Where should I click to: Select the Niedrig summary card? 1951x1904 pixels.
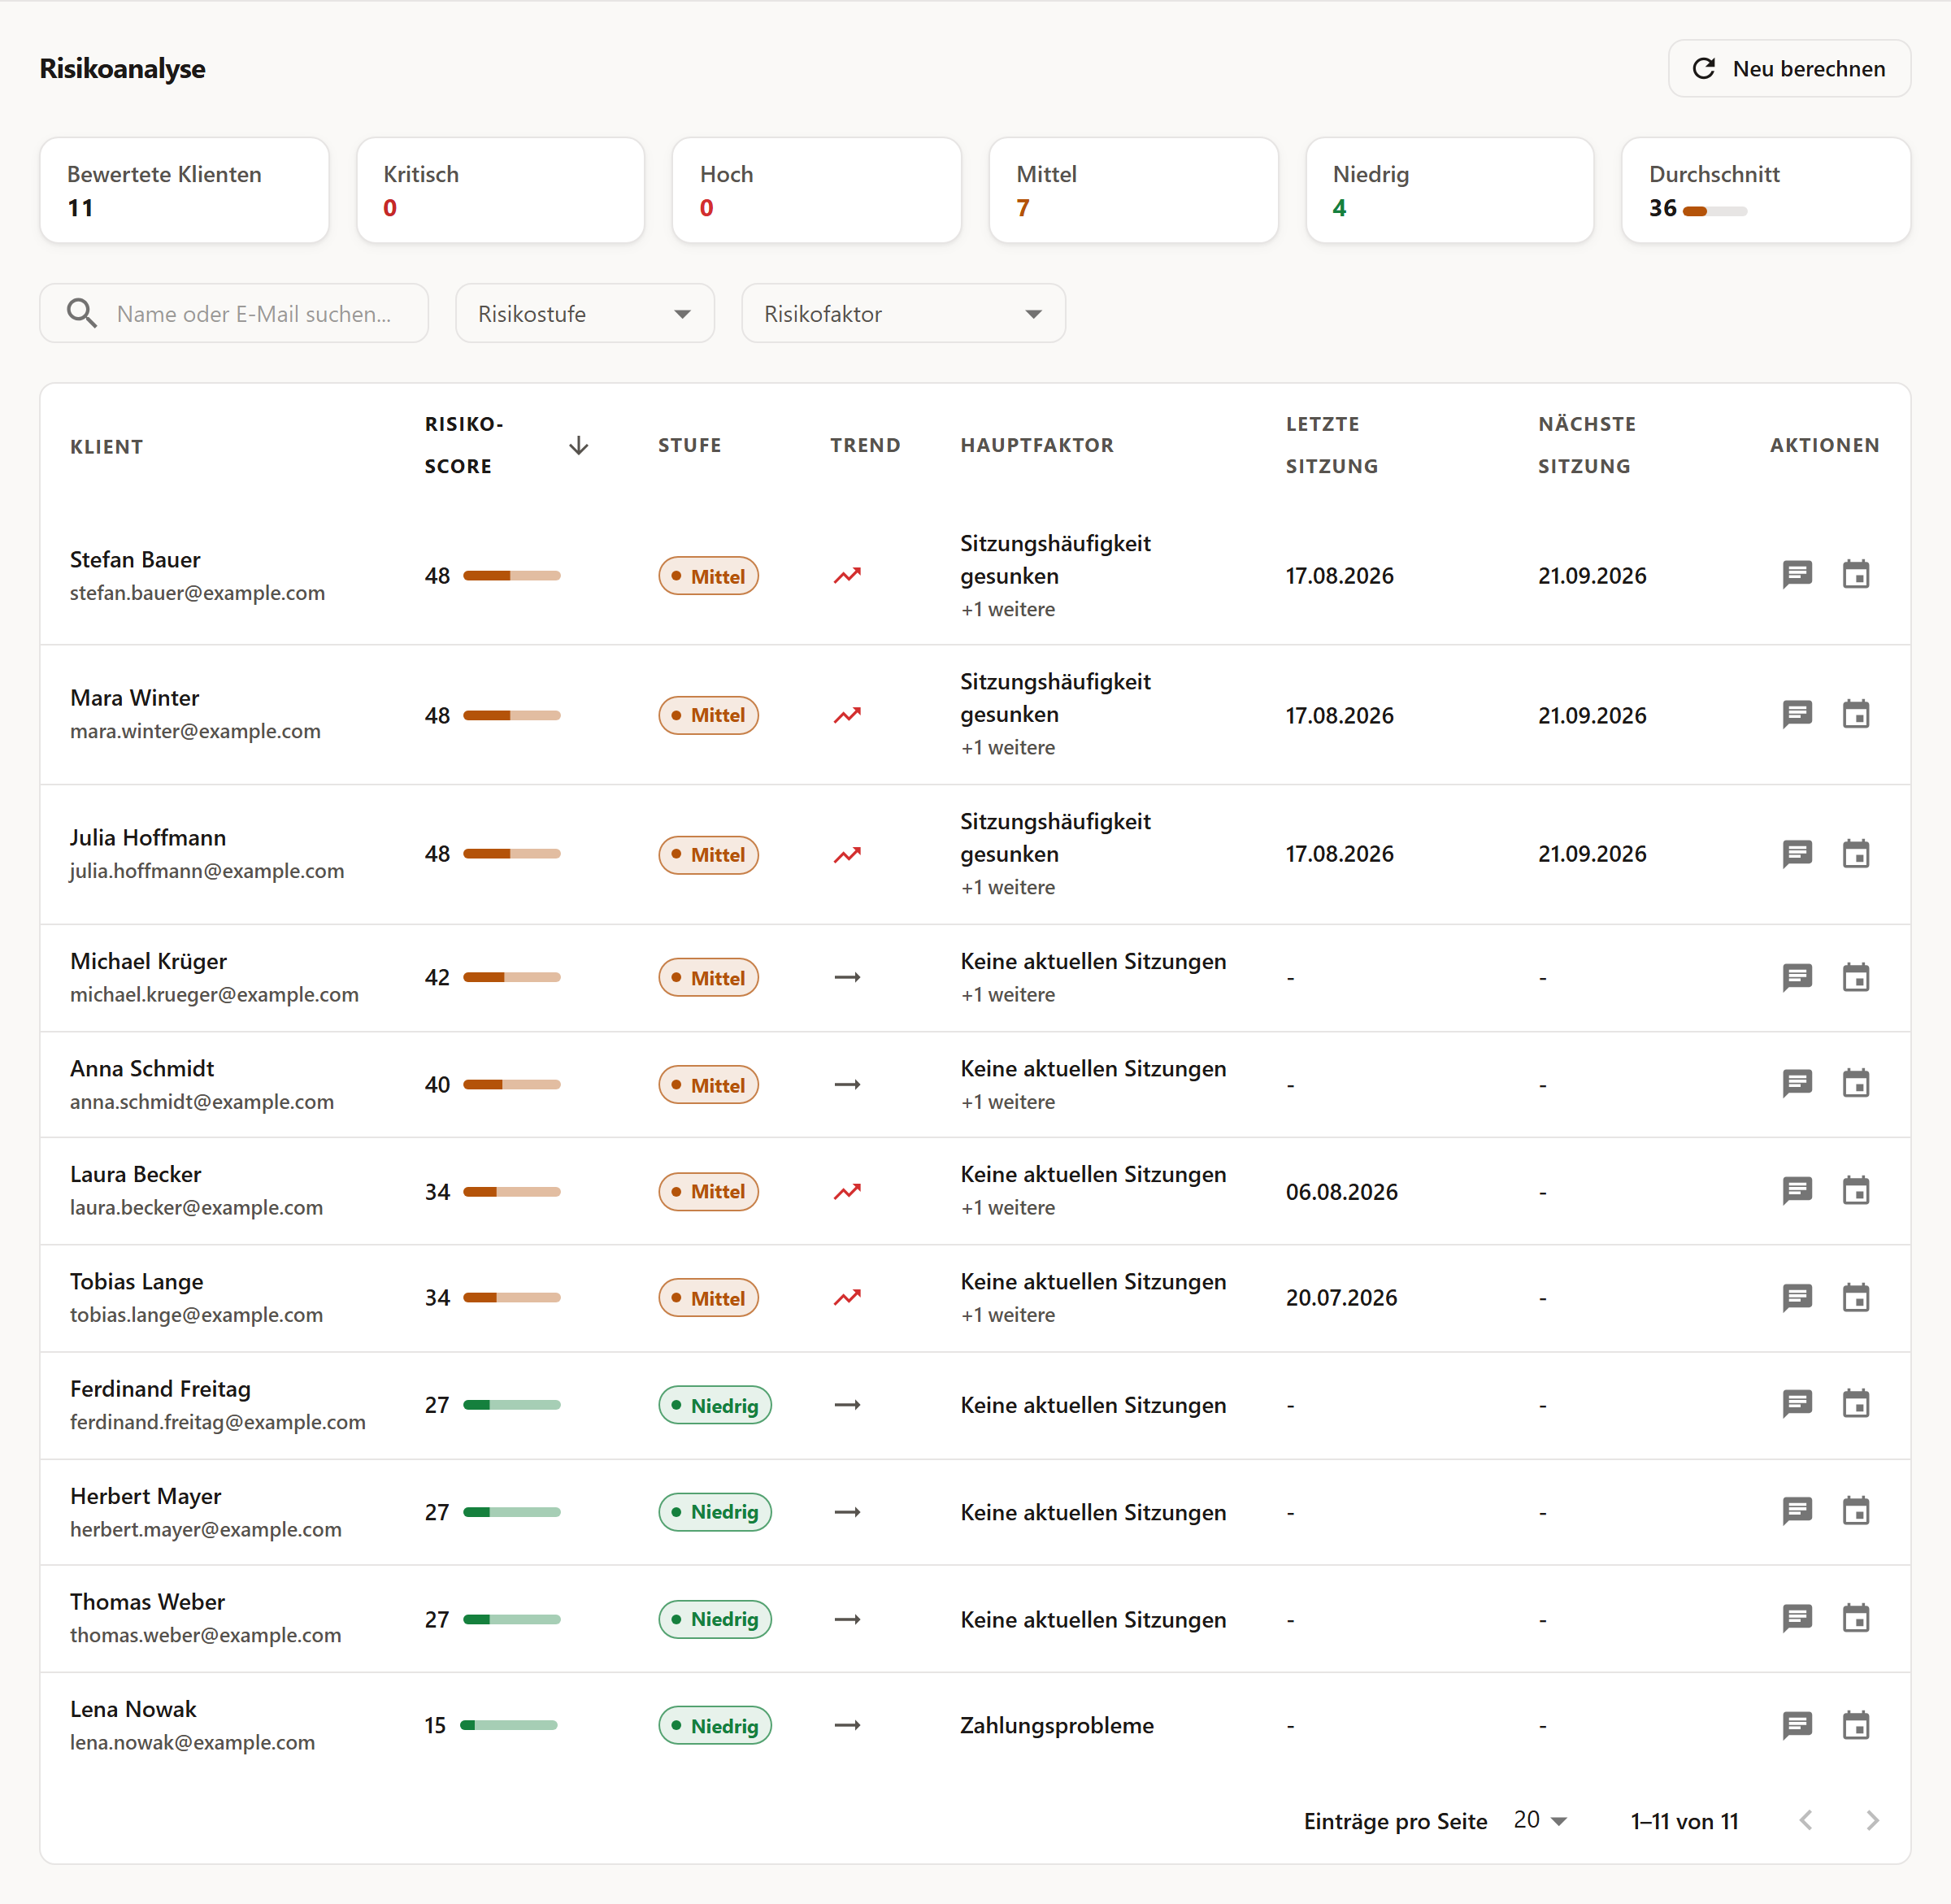coord(1450,190)
